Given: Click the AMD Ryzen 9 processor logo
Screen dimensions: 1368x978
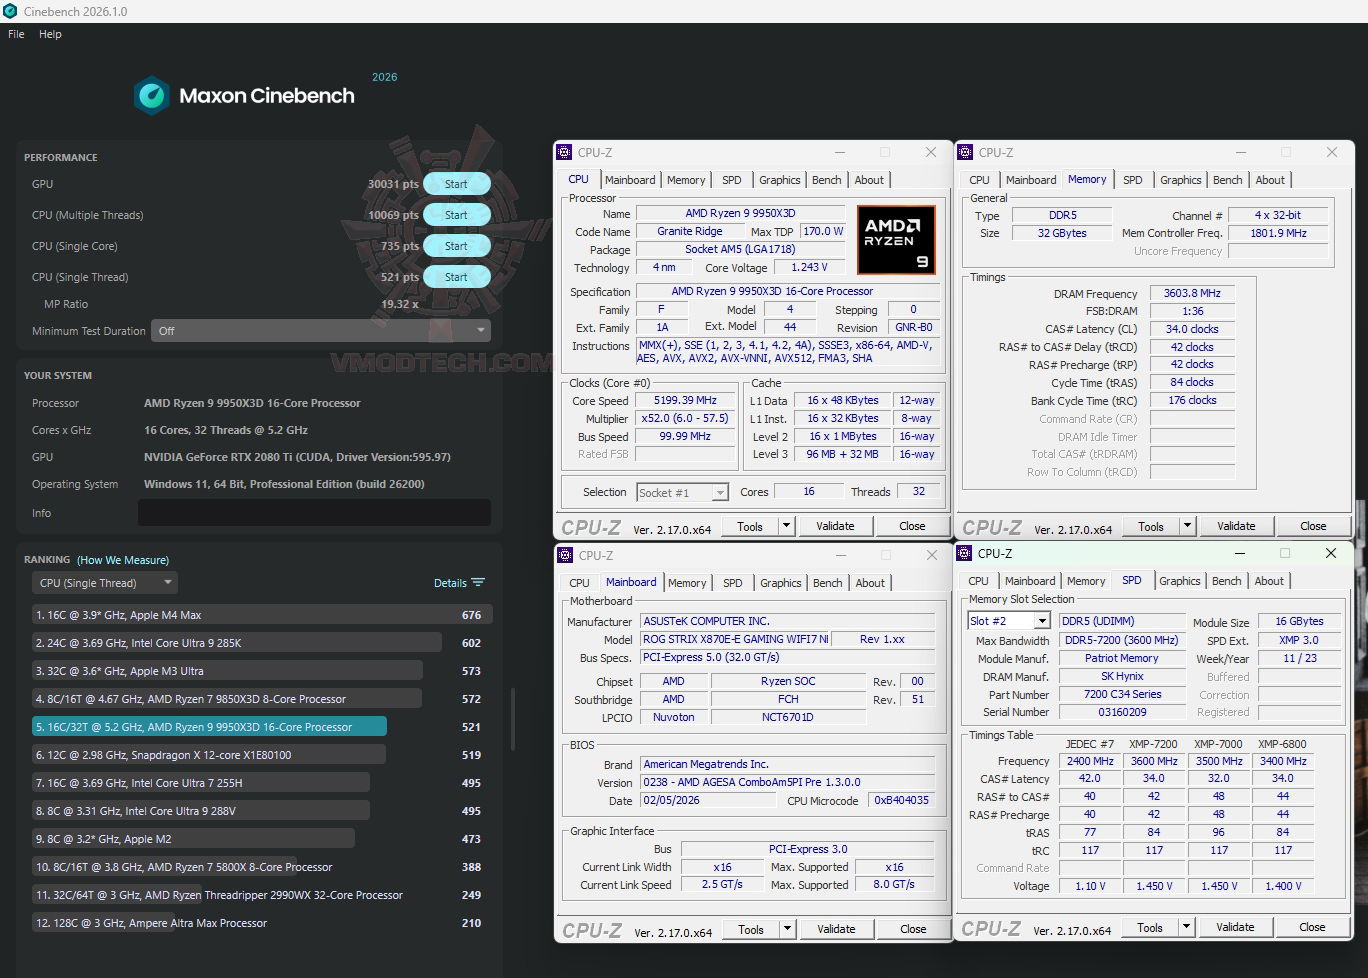Looking at the screenshot, I should click(x=896, y=239).
